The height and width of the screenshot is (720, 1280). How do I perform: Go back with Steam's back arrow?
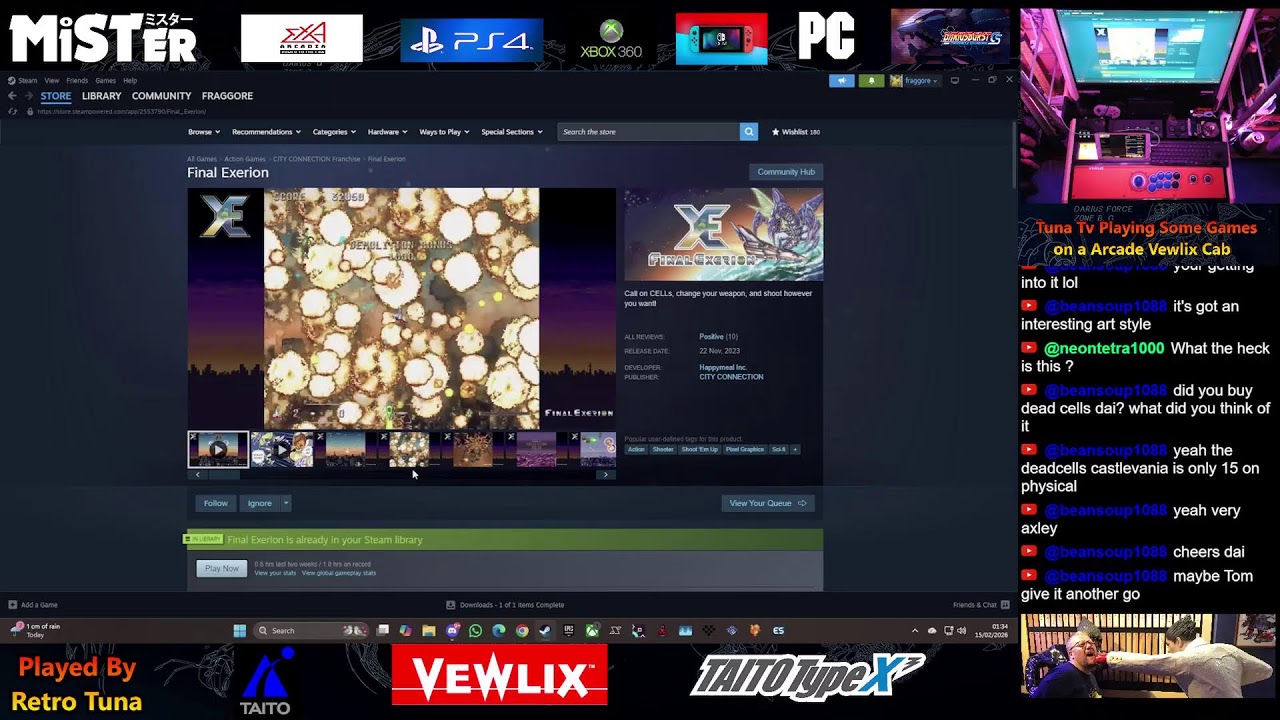12,96
